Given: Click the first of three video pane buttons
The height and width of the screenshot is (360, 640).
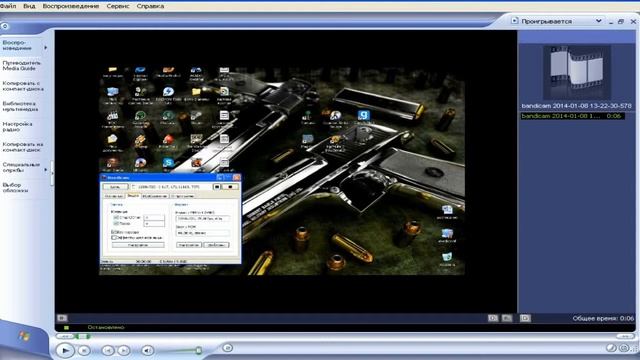Looking at the screenshot, I should 493,318.
